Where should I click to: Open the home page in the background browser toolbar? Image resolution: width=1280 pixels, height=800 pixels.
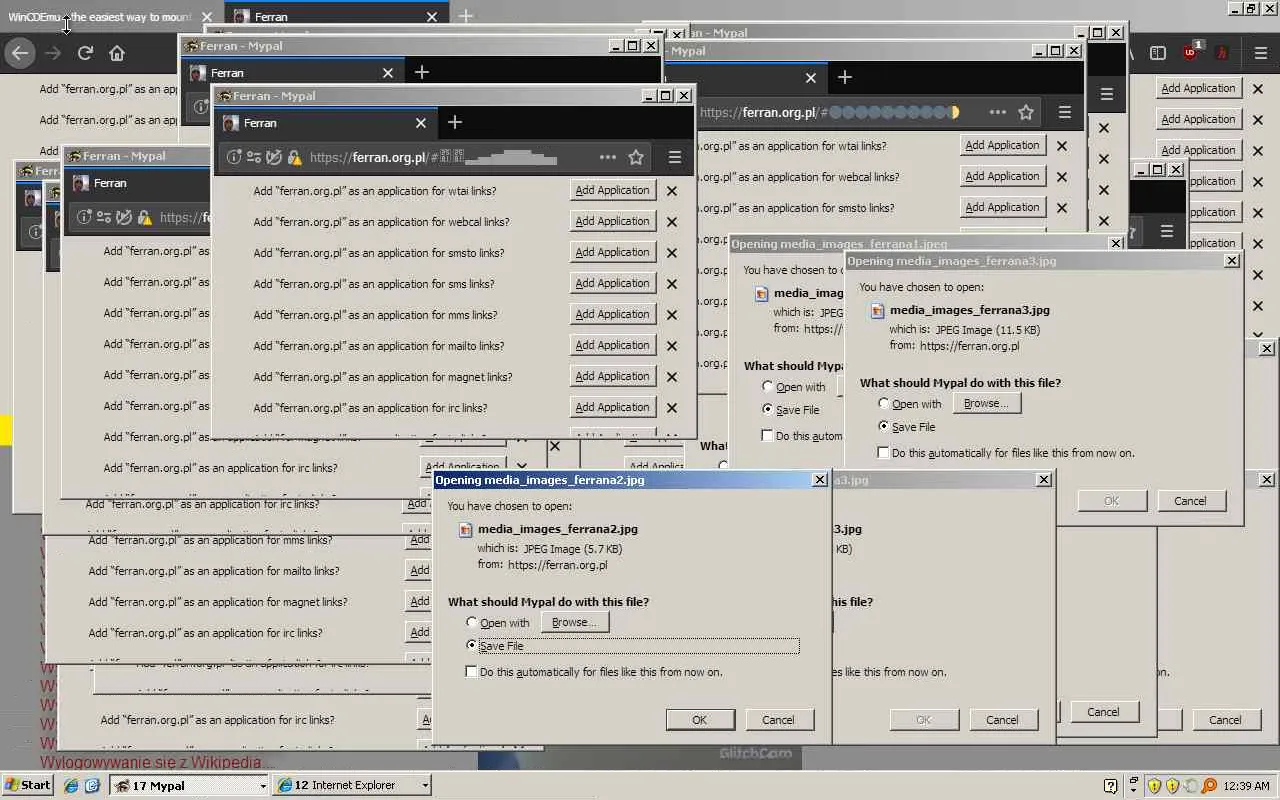(117, 53)
